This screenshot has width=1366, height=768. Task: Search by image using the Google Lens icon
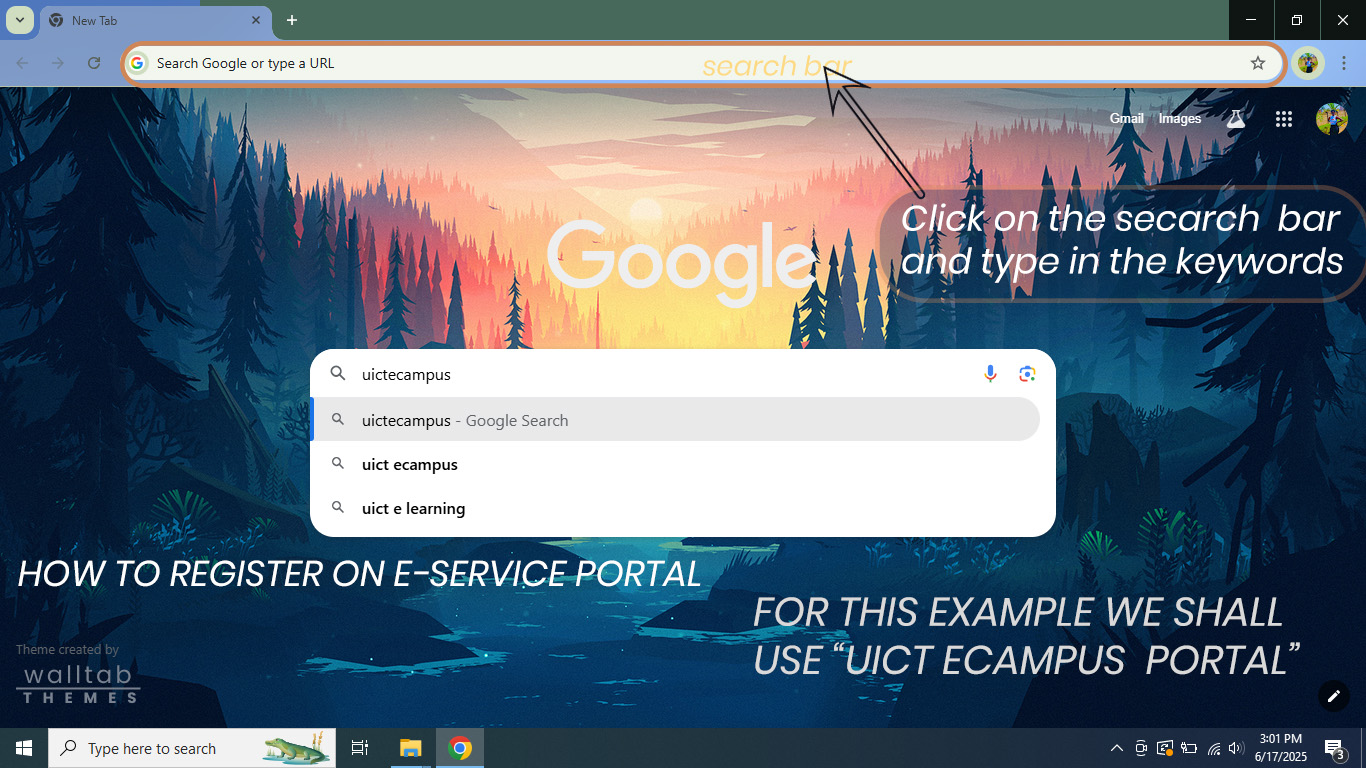(x=1027, y=373)
